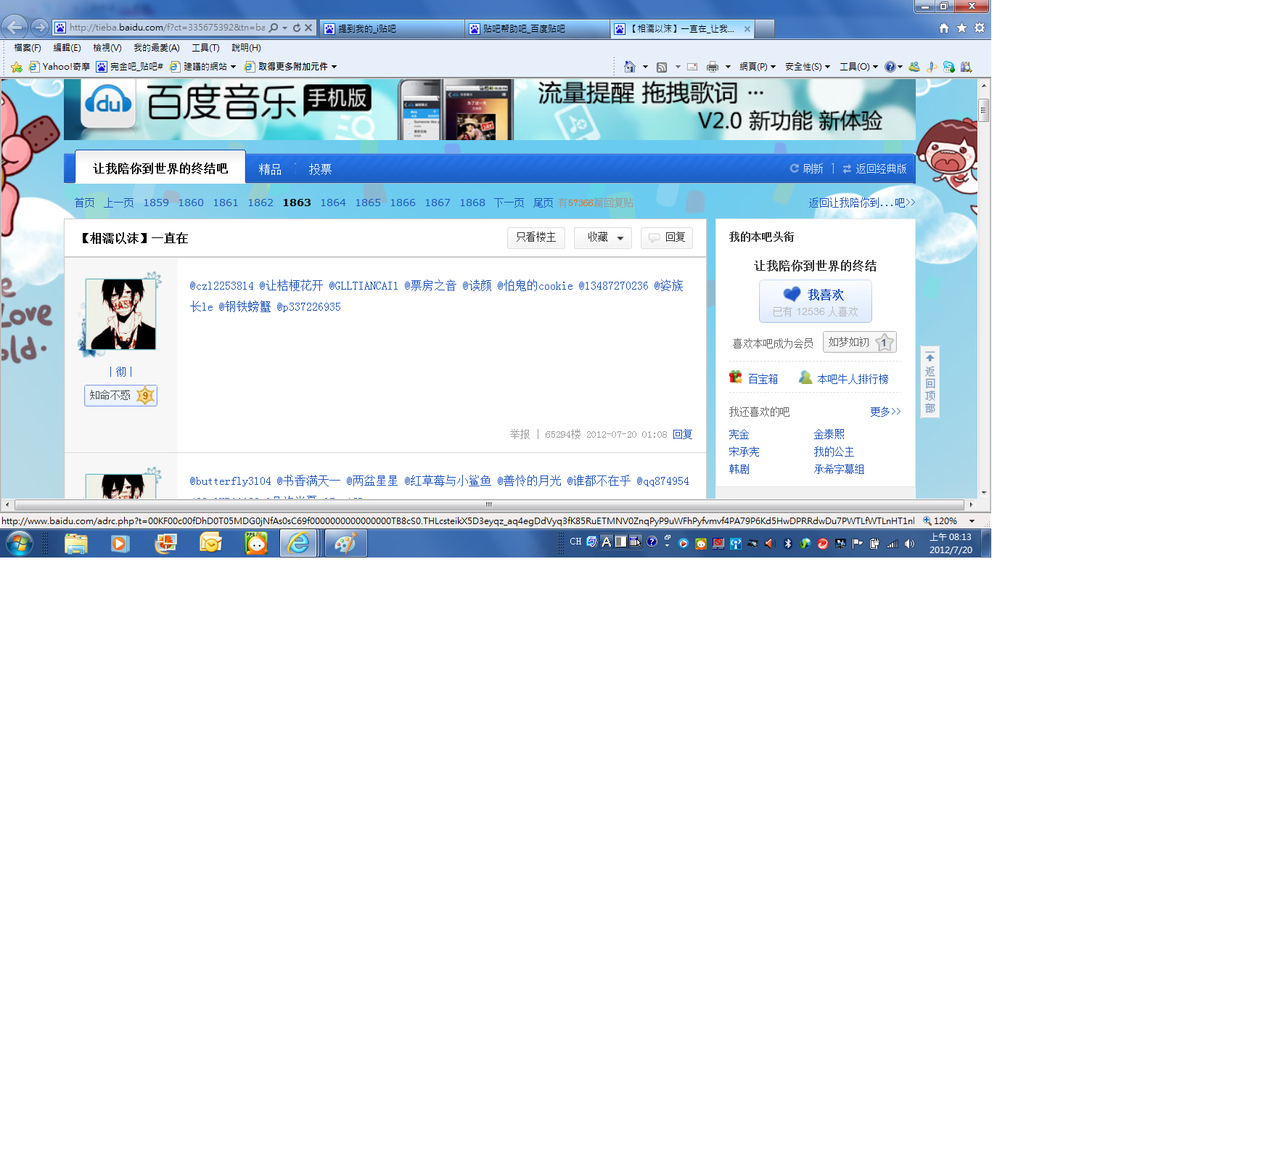1280x1176 pixels.
Task: Open the 工具(O) command bar dropdown
Action: coord(858,67)
